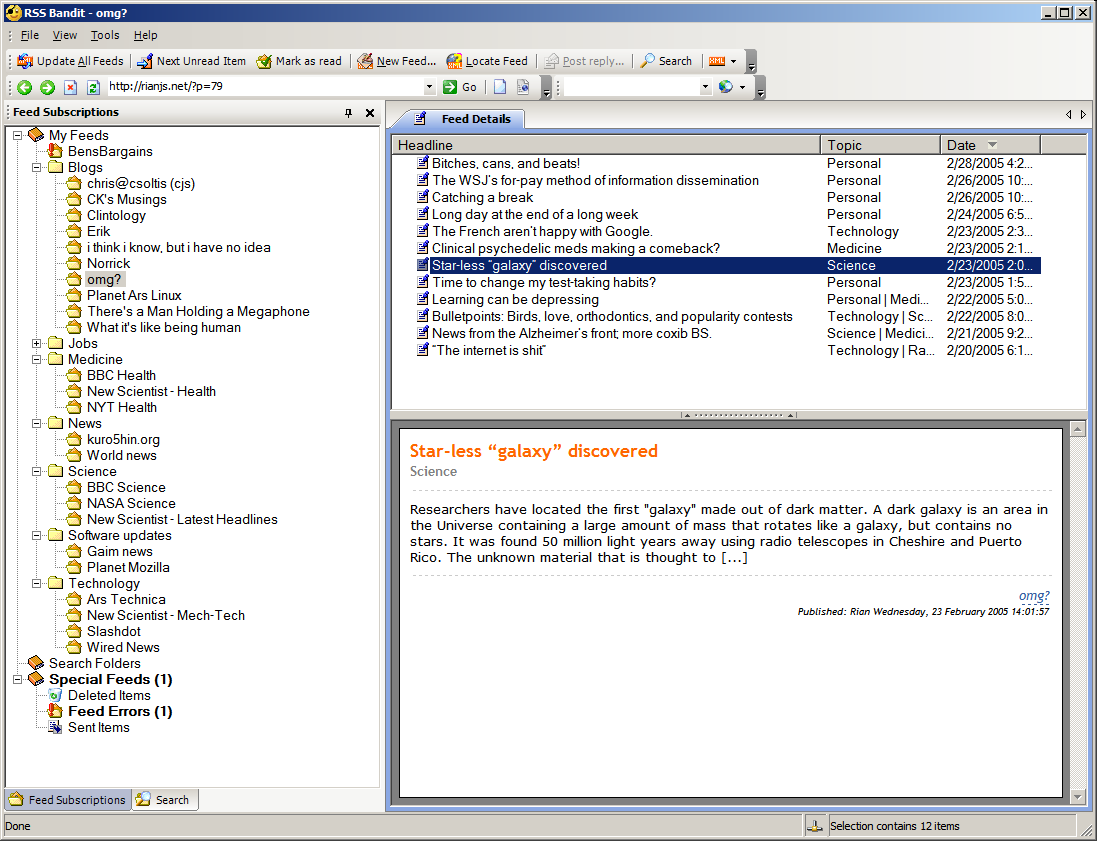Viewport: 1097px width, 841px height.
Task: Open the address bar URL history dropdown
Action: click(430, 87)
